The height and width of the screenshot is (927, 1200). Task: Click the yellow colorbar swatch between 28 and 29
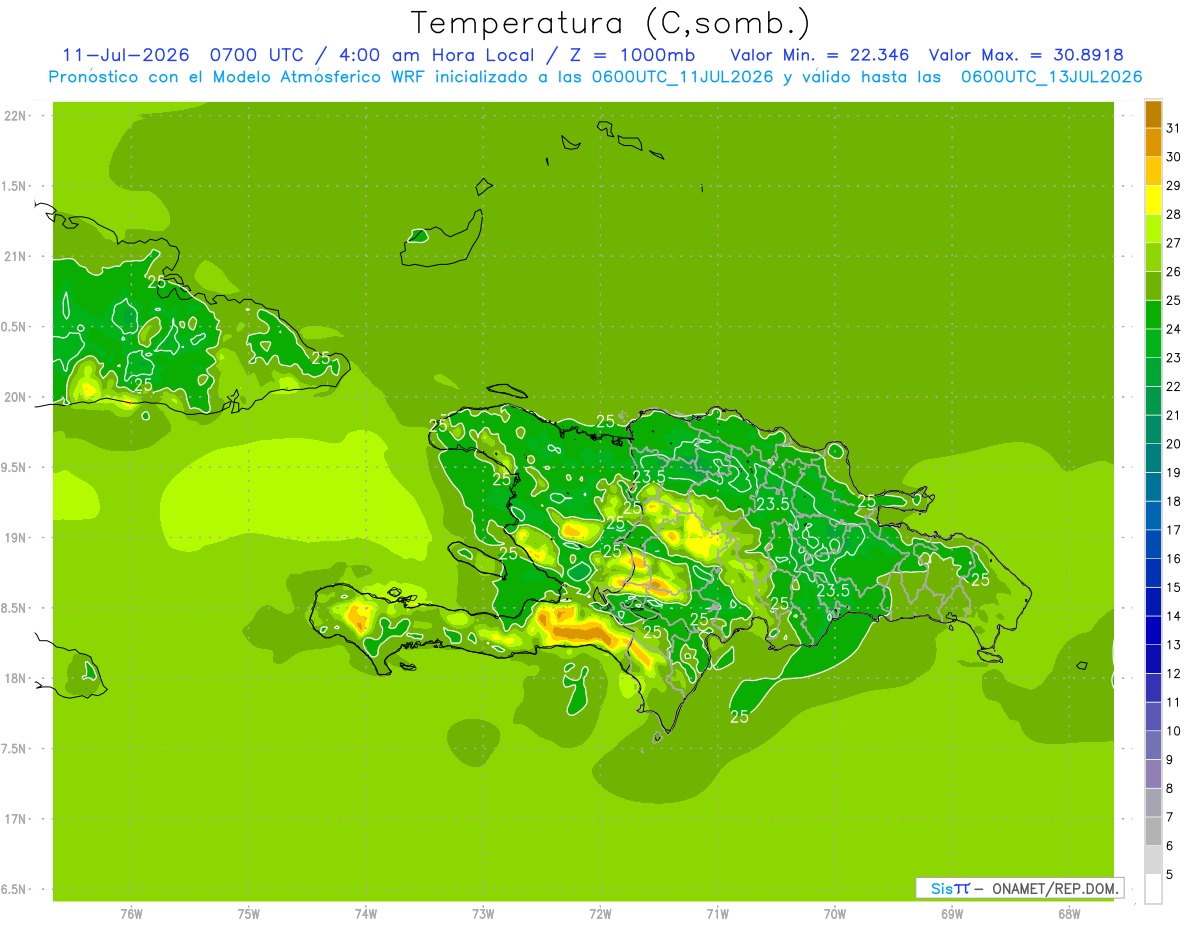pos(1153,200)
